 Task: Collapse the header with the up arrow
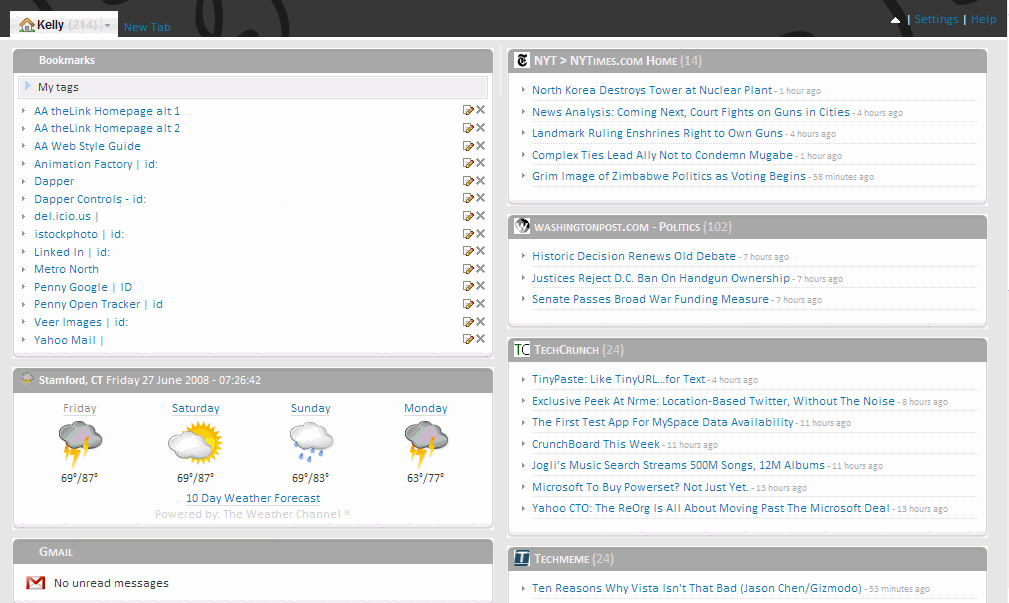coord(895,20)
